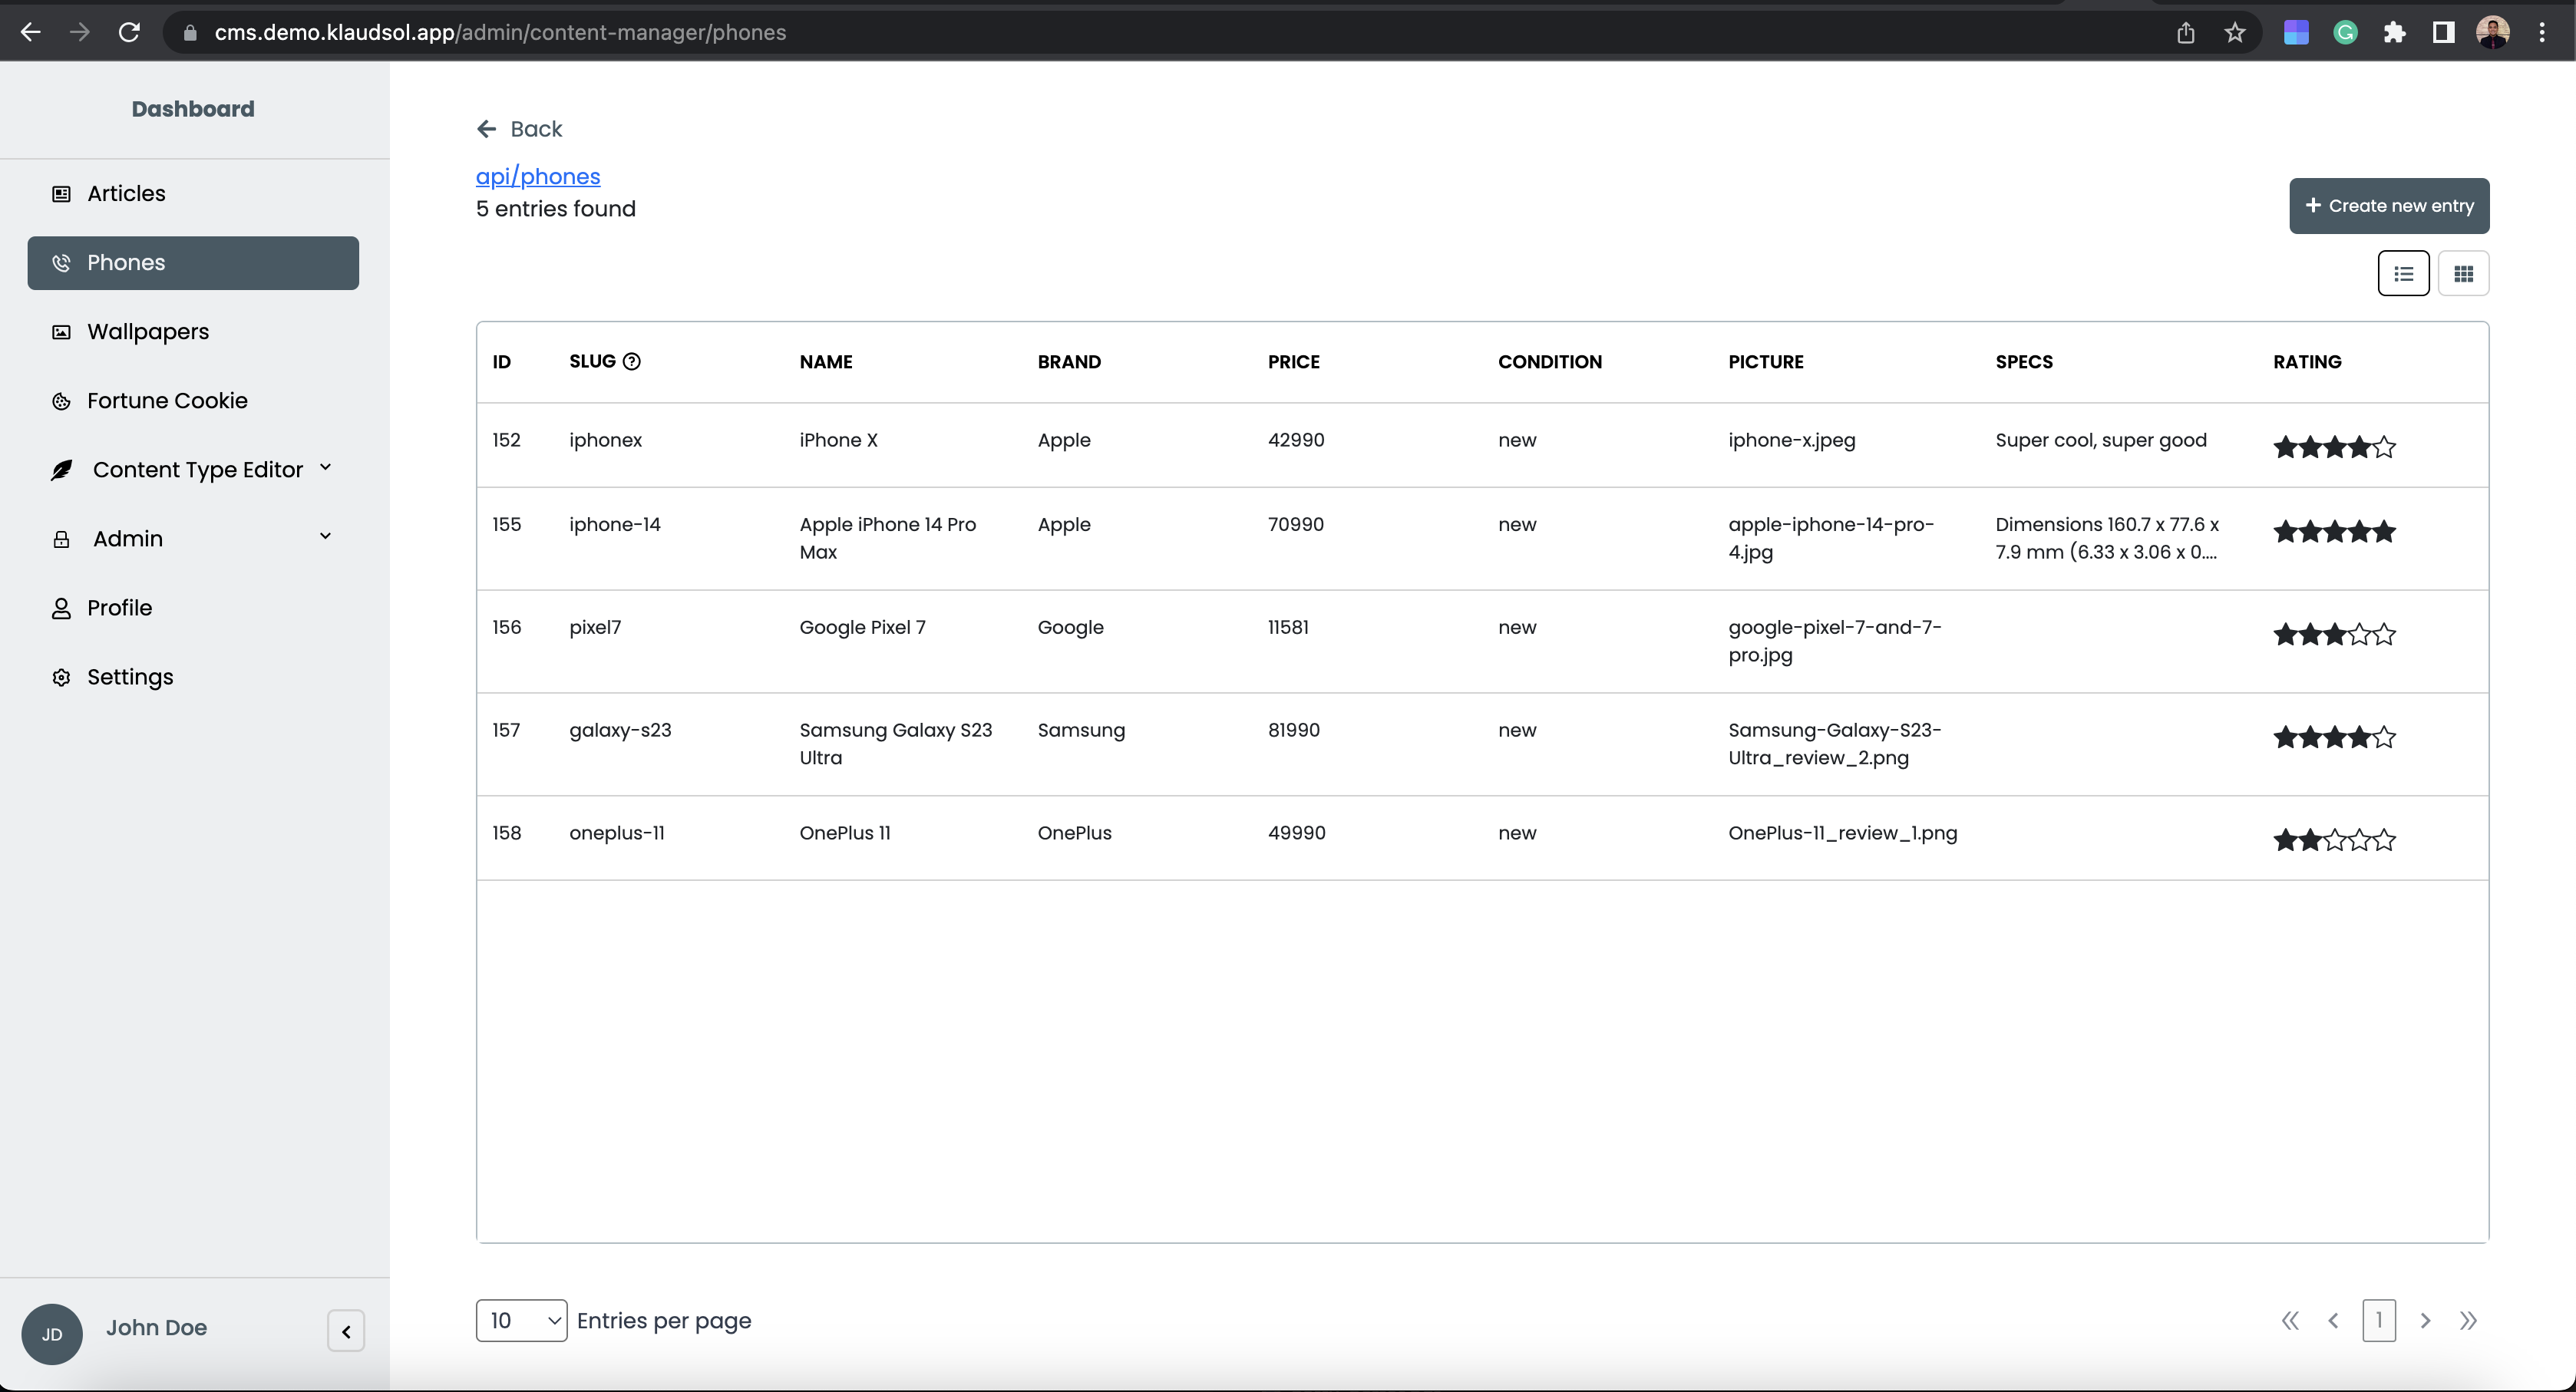Screen dimensions: 2576x1392
Task: Go to previous page arrow icon
Action: click(x=2334, y=1320)
